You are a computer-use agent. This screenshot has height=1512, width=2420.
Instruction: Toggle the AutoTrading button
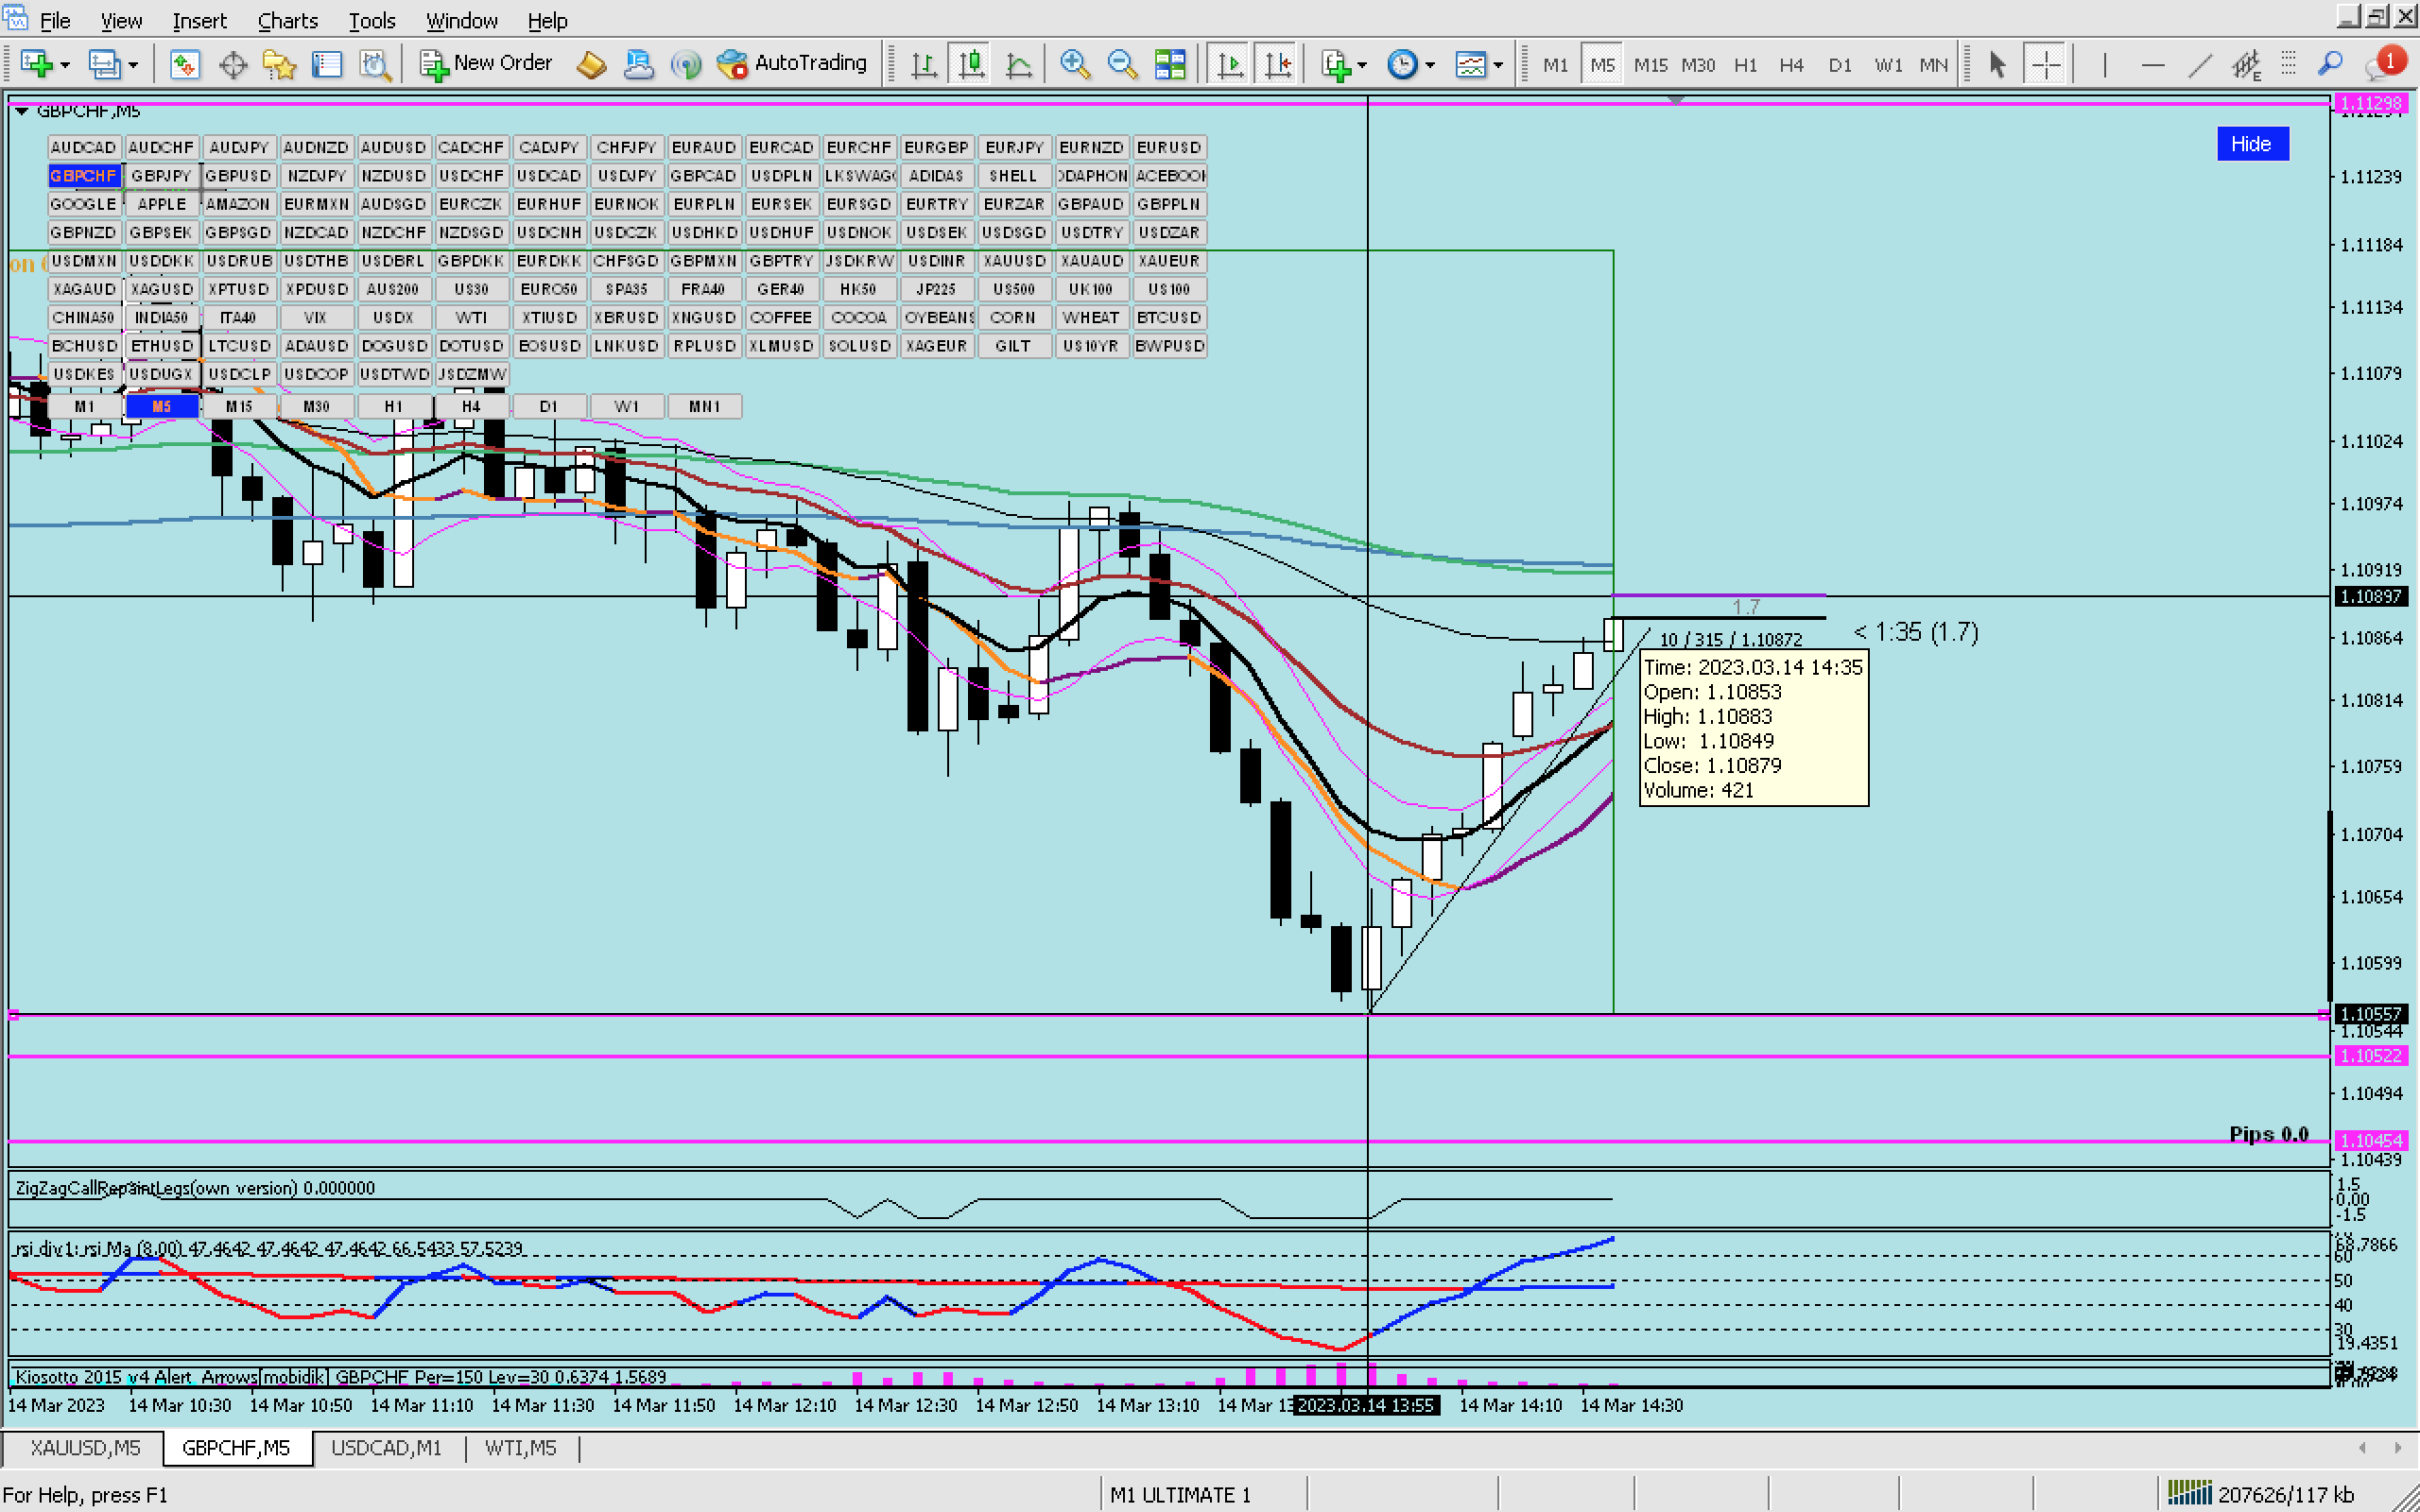pyautogui.click(x=792, y=64)
